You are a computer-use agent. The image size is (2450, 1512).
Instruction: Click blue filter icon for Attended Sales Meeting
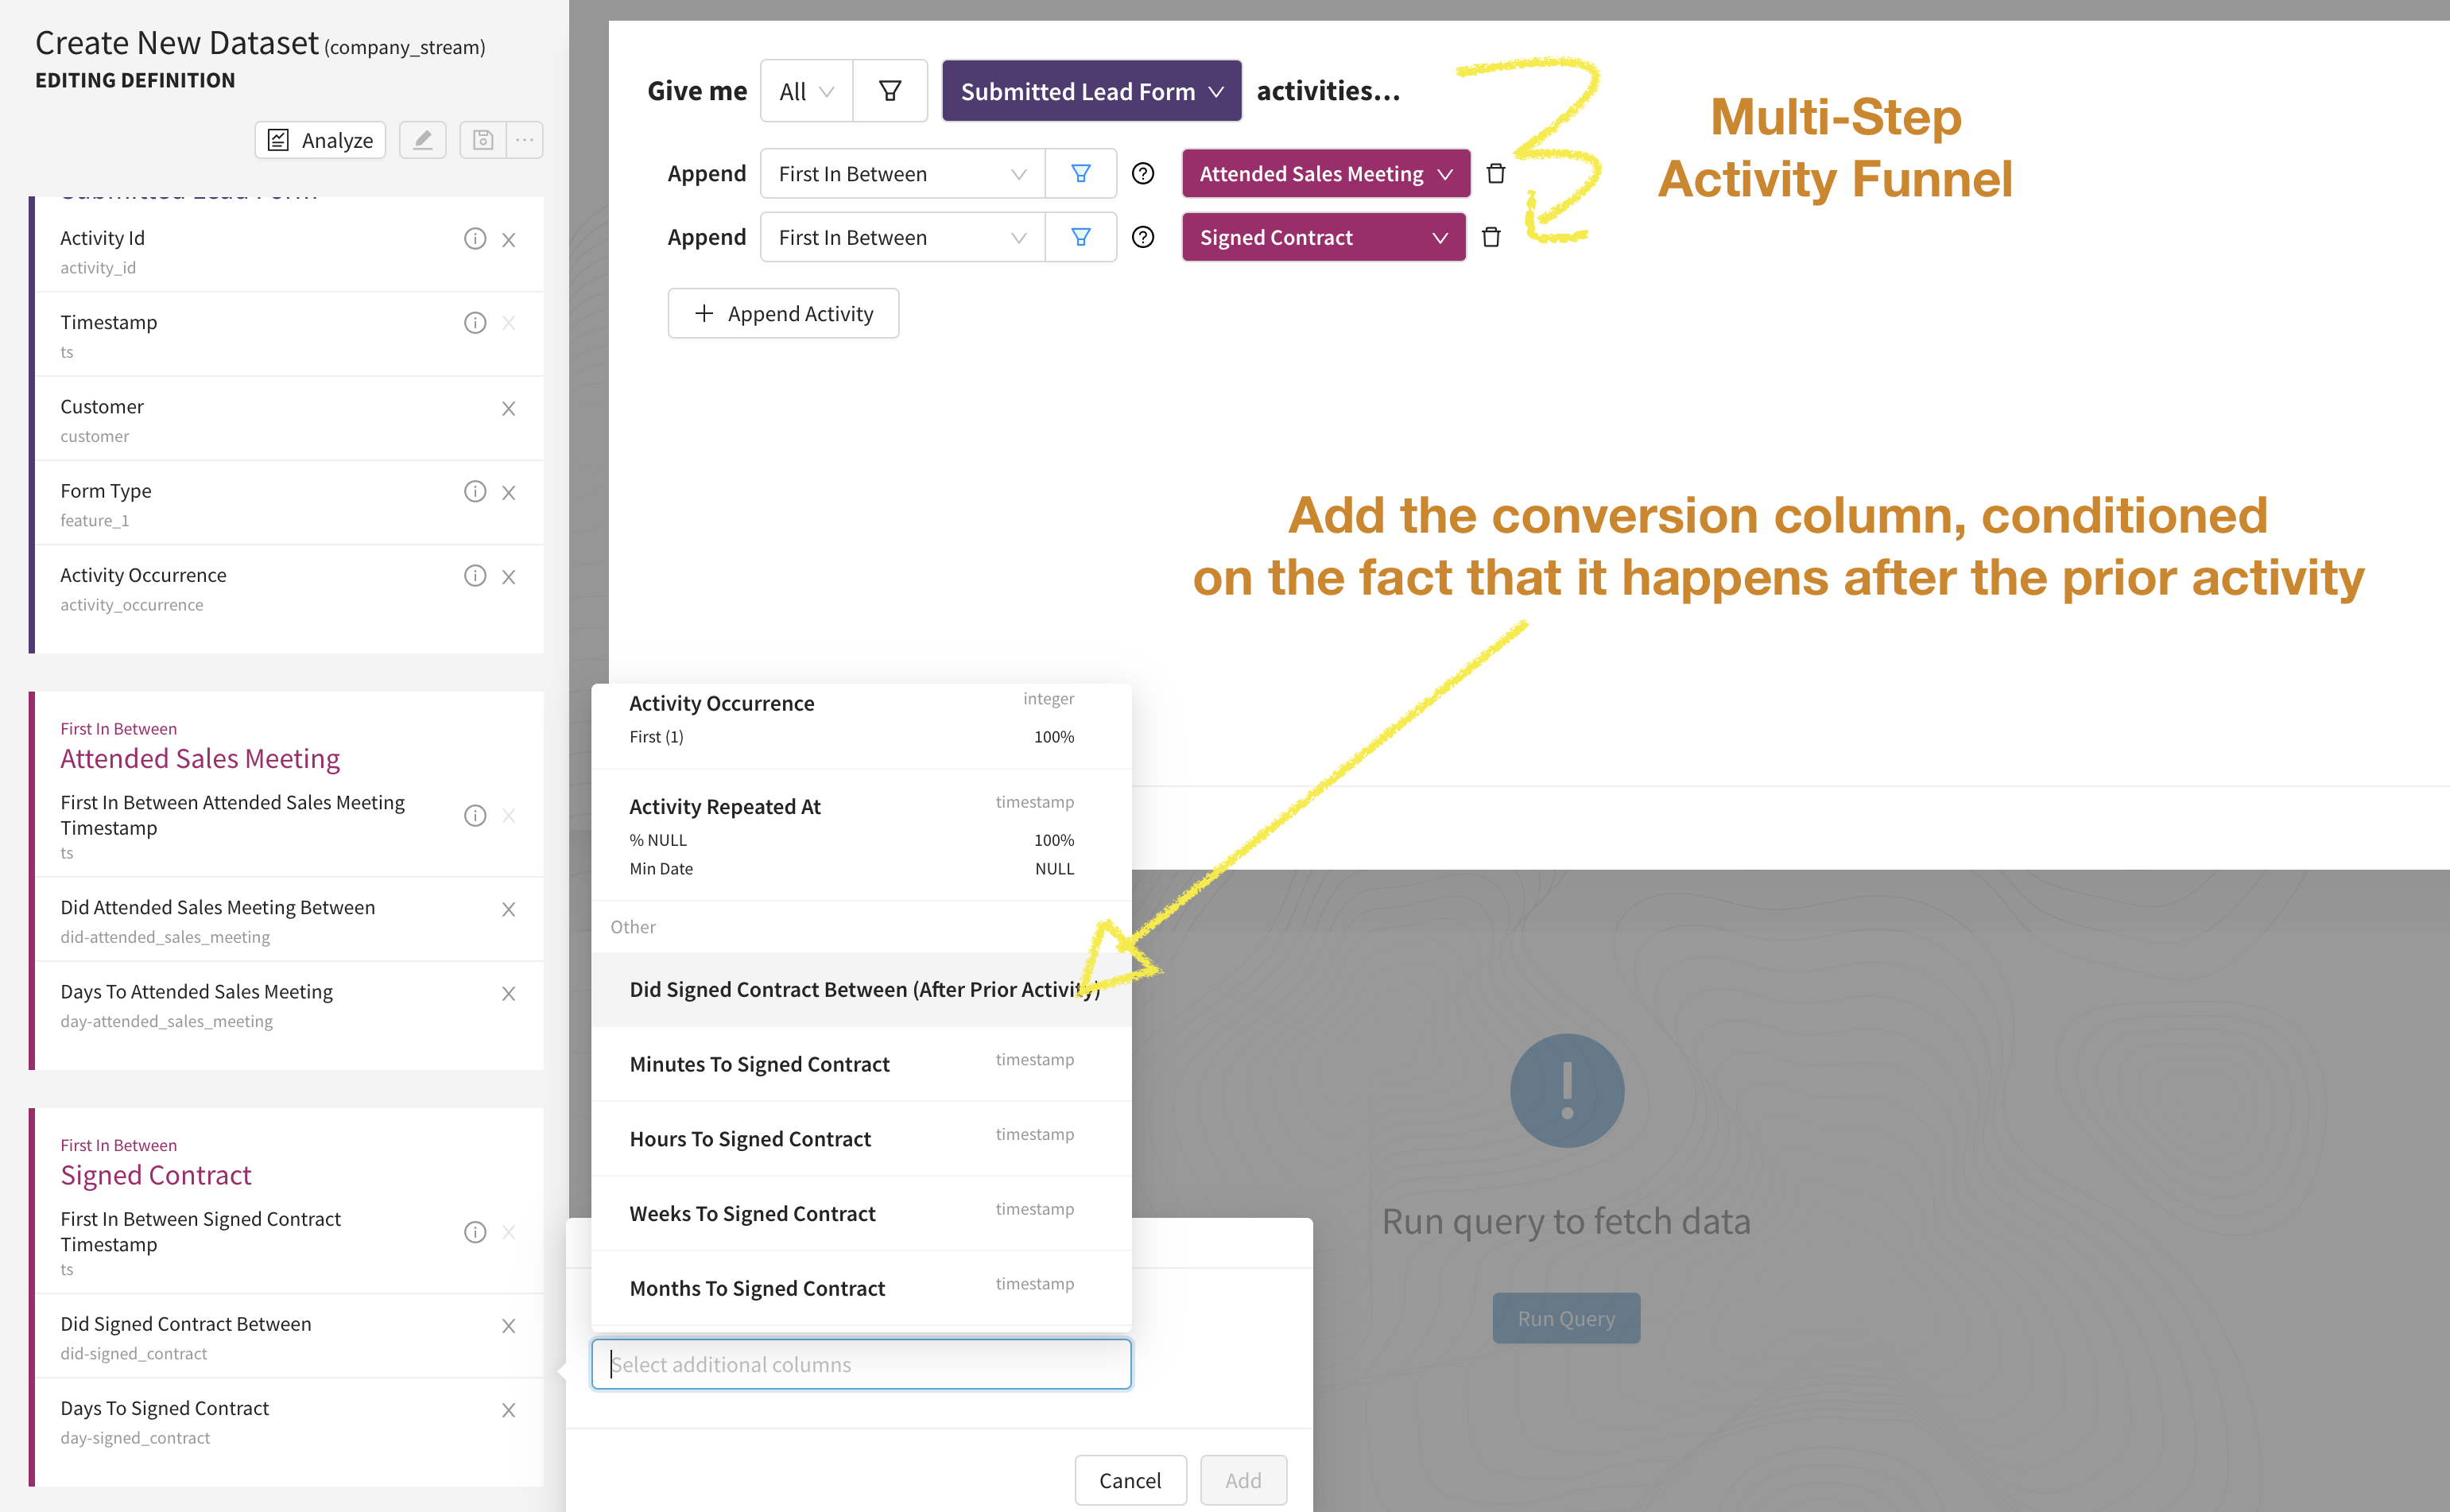coord(1080,174)
